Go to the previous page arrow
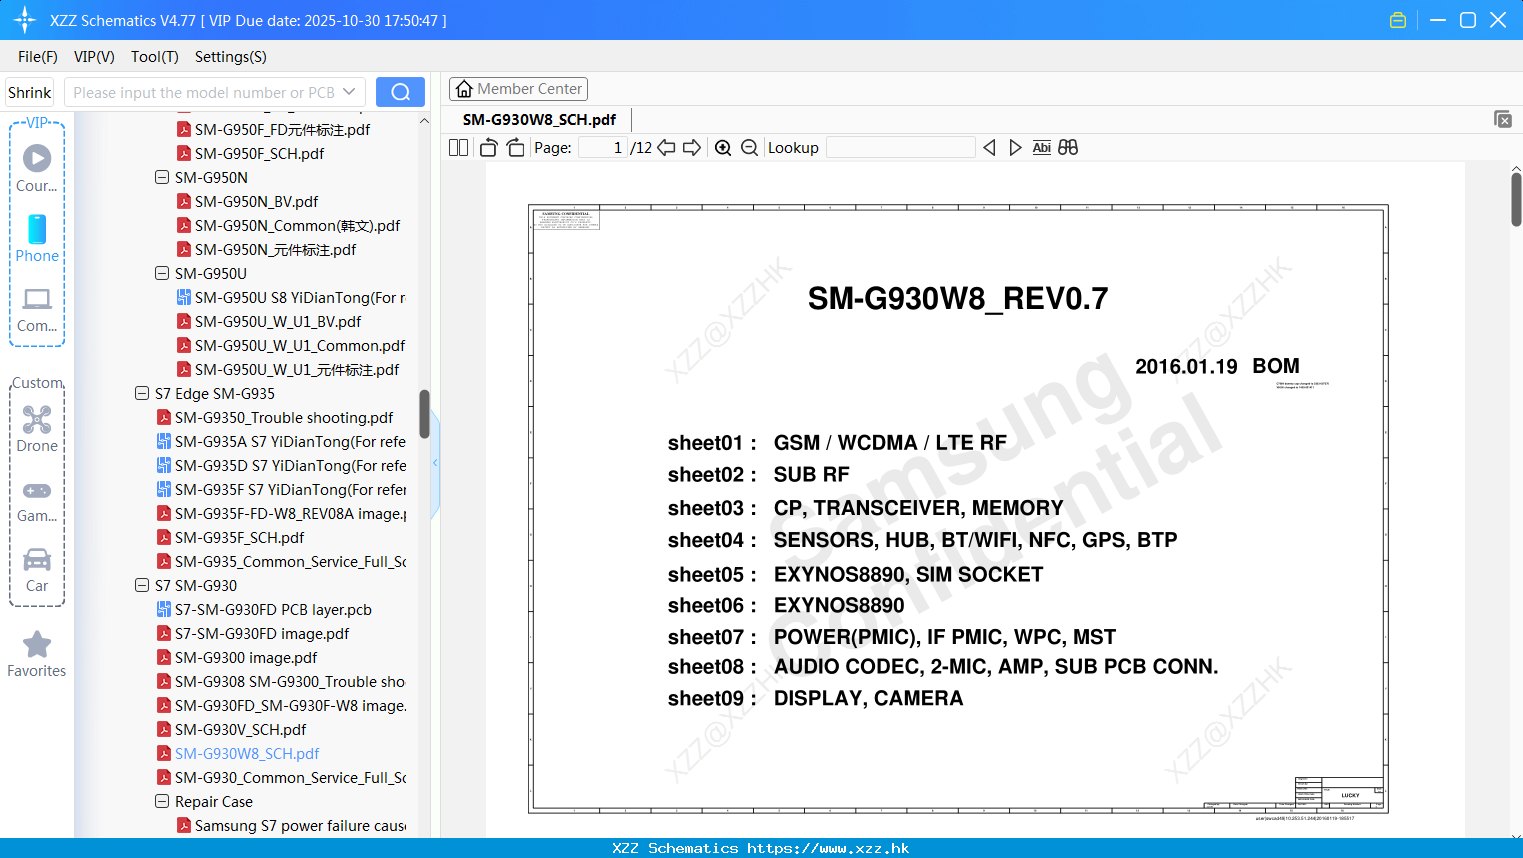The width and height of the screenshot is (1523, 858). click(x=666, y=148)
